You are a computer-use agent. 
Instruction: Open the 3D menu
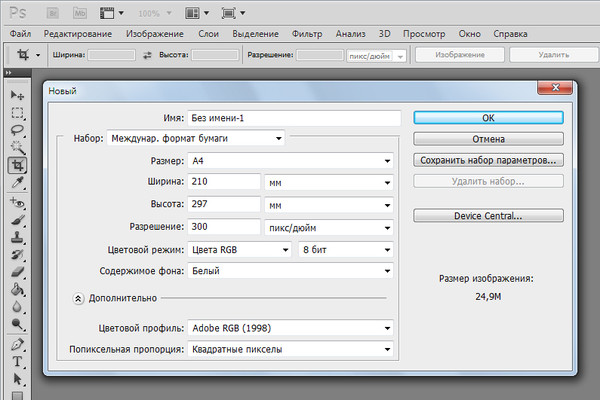point(385,34)
